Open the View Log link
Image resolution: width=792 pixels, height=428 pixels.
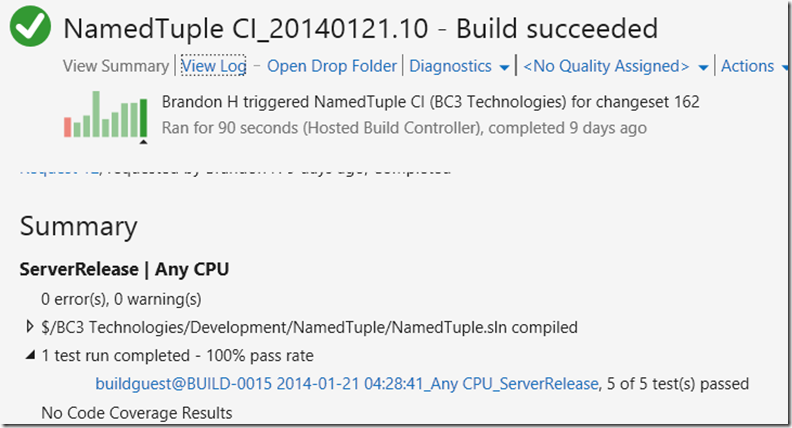click(x=214, y=66)
